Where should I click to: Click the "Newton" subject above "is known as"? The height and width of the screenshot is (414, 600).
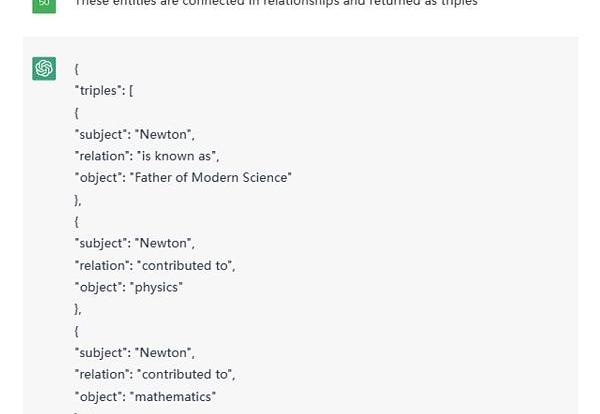pos(166,134)
